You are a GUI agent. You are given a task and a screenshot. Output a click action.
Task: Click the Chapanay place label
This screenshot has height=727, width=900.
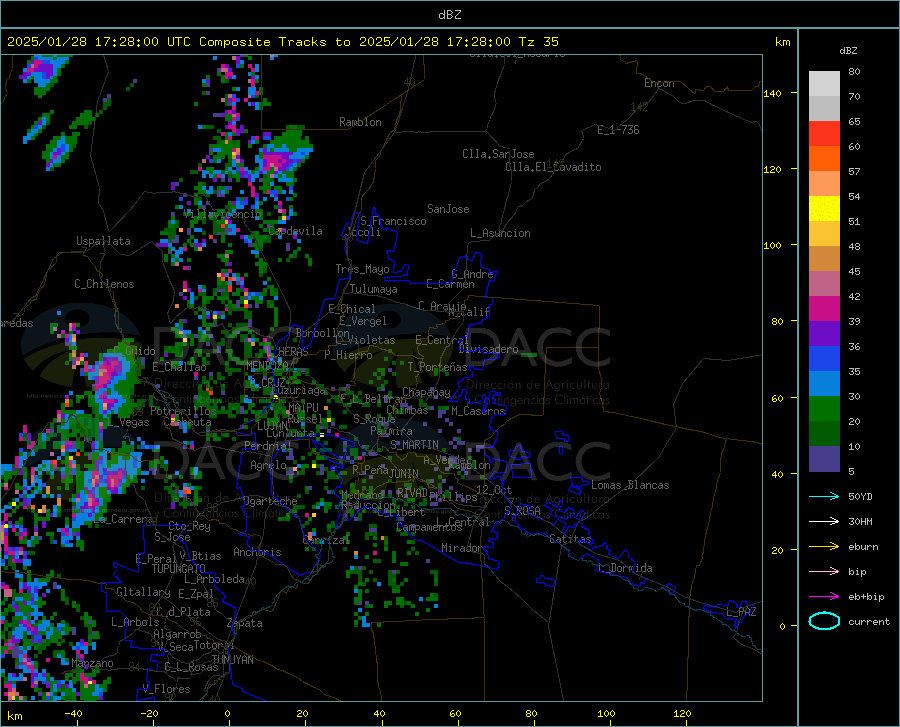click(426, 392)
